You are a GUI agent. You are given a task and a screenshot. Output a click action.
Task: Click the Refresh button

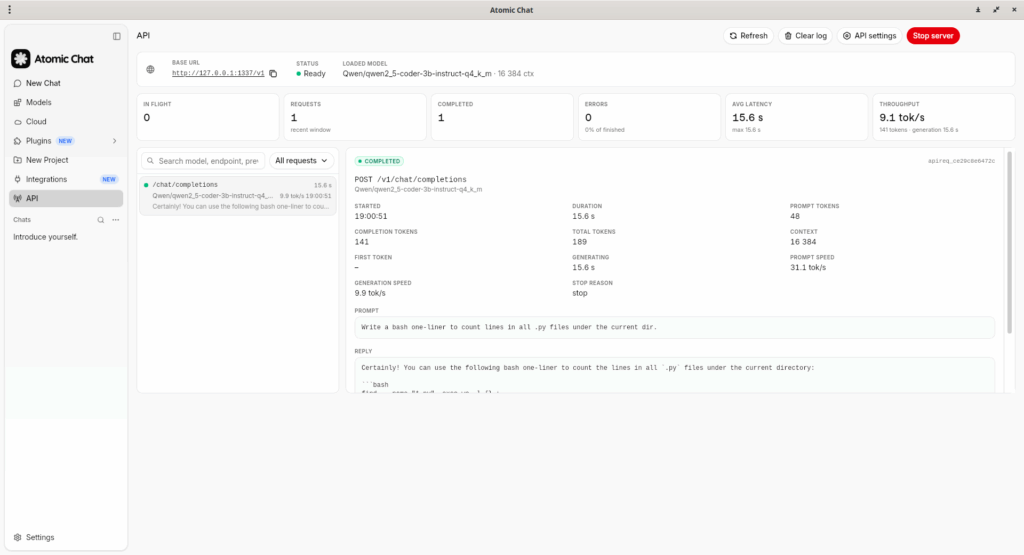748,36
